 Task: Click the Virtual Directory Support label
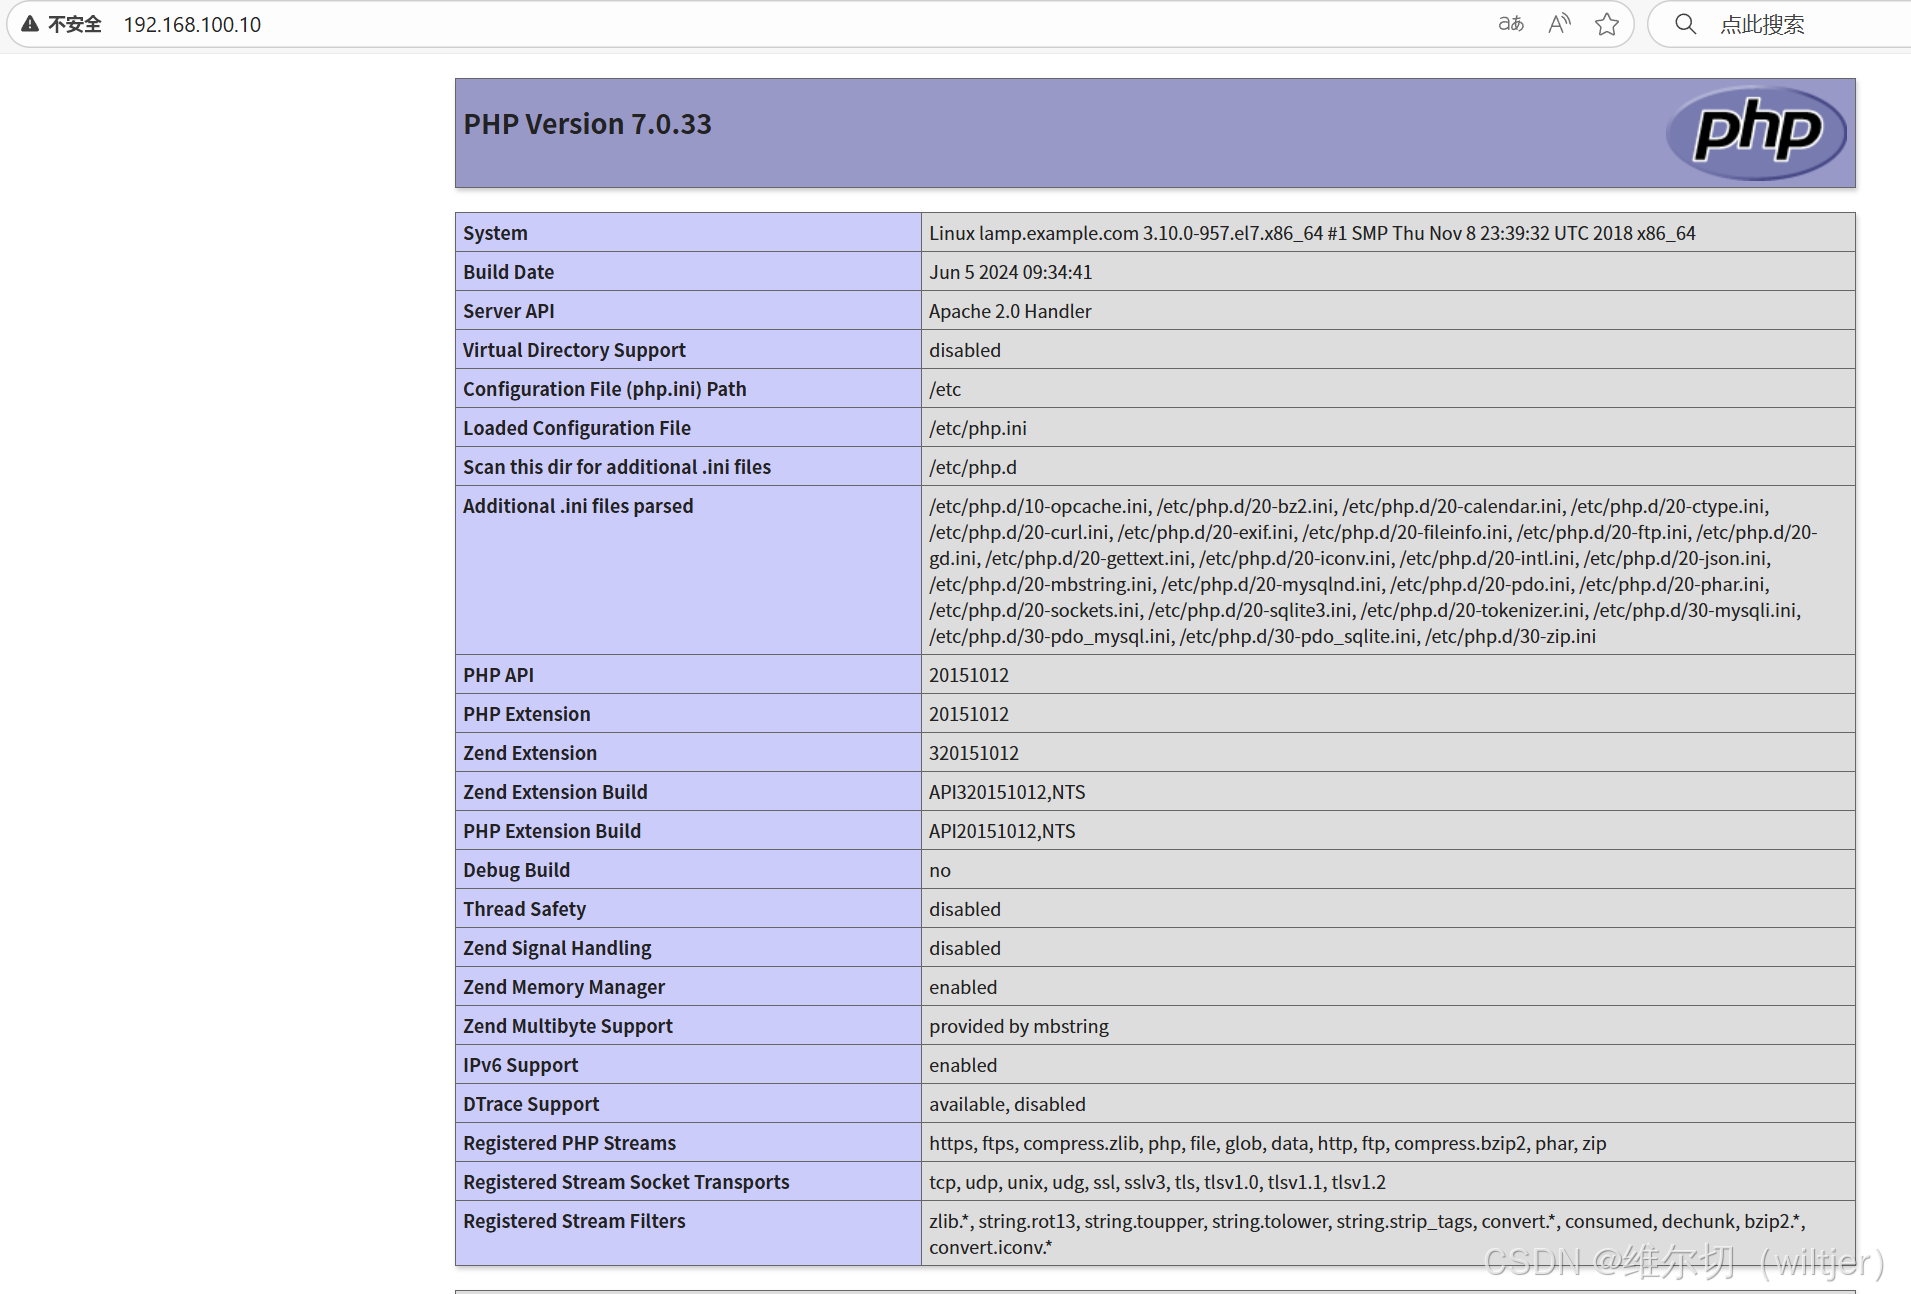pos(574,350)
